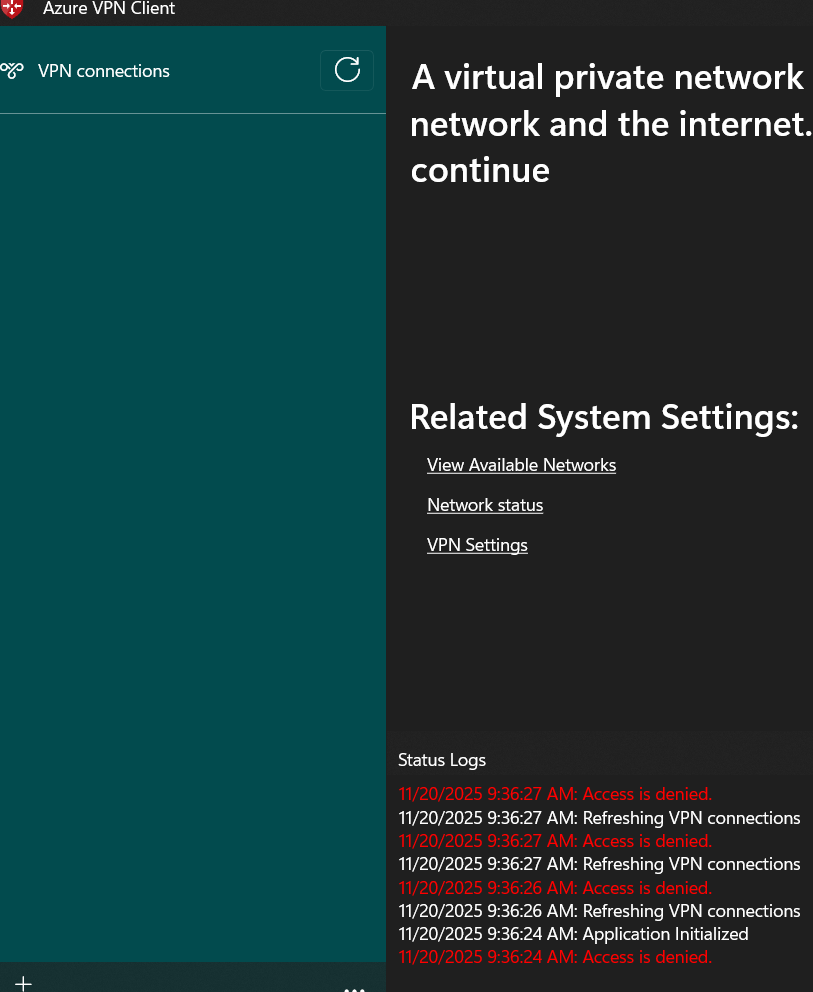Click the virtual private network description heading
The image size is (813, 992).
(x=610, y=124)
